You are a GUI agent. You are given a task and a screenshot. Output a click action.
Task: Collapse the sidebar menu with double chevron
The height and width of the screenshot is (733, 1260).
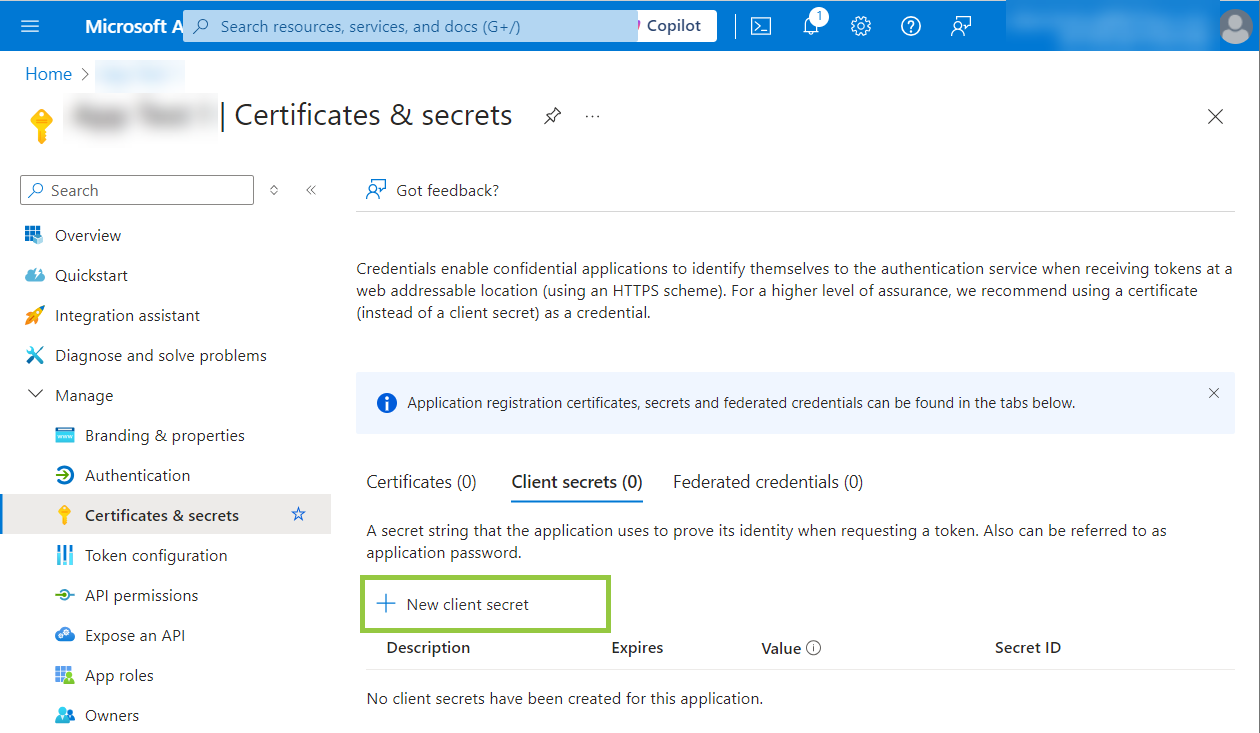point(311,190)
